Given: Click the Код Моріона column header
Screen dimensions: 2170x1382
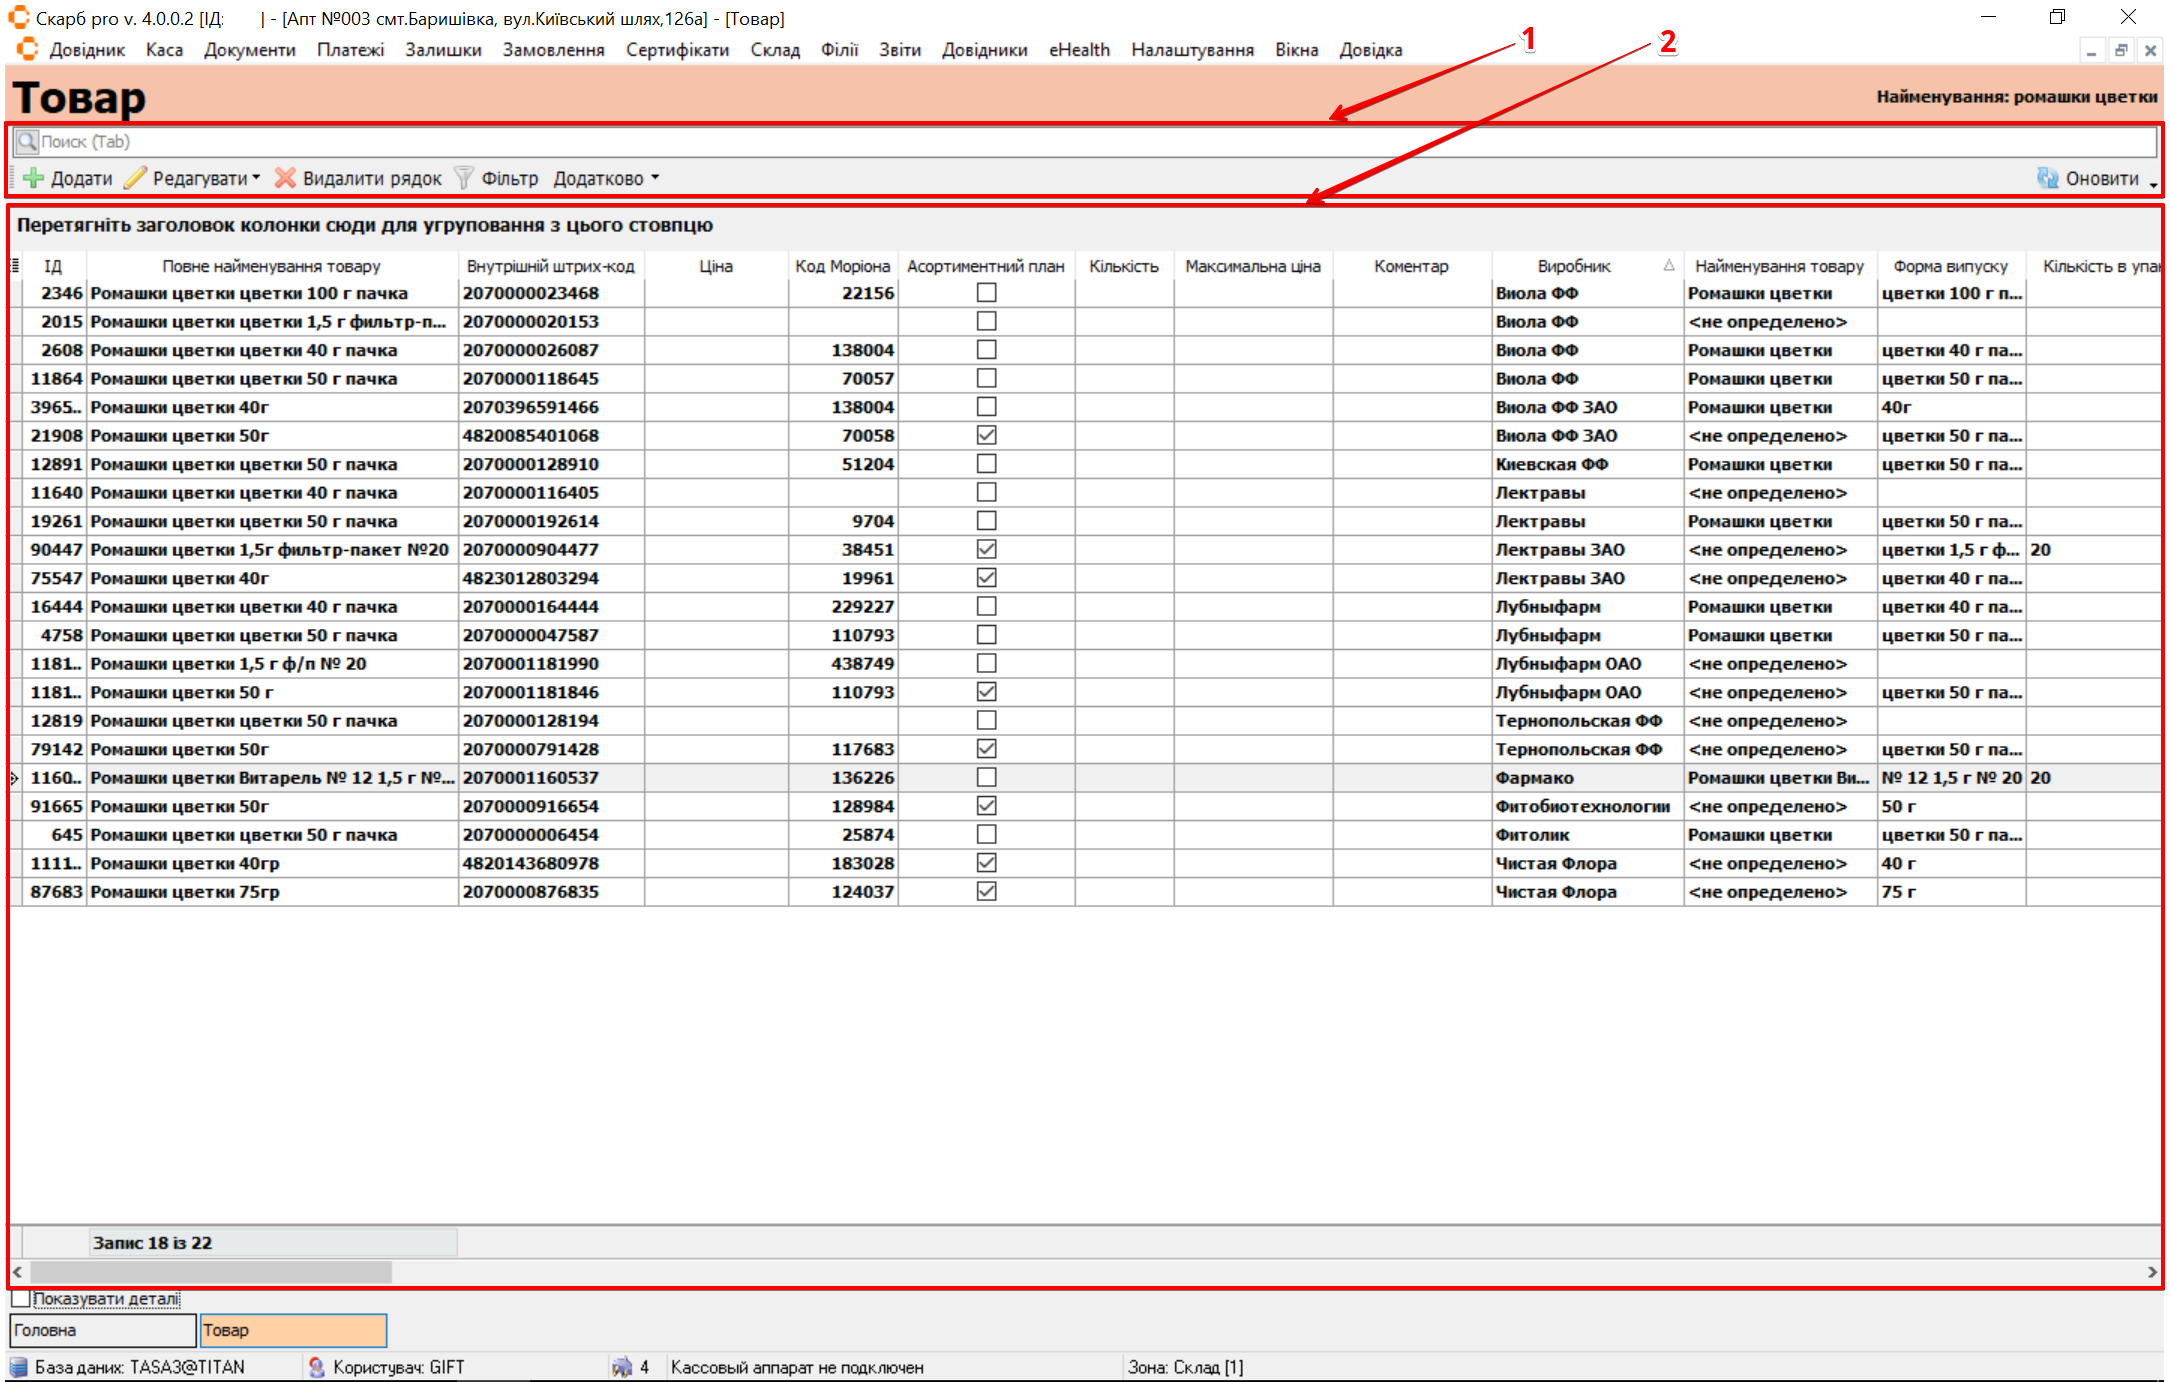Looking at the screenshot, I should pos(842,266).
